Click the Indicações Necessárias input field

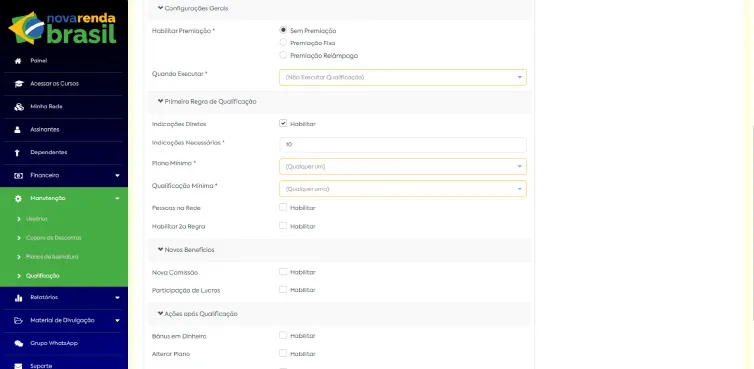(x=403, y=145)
